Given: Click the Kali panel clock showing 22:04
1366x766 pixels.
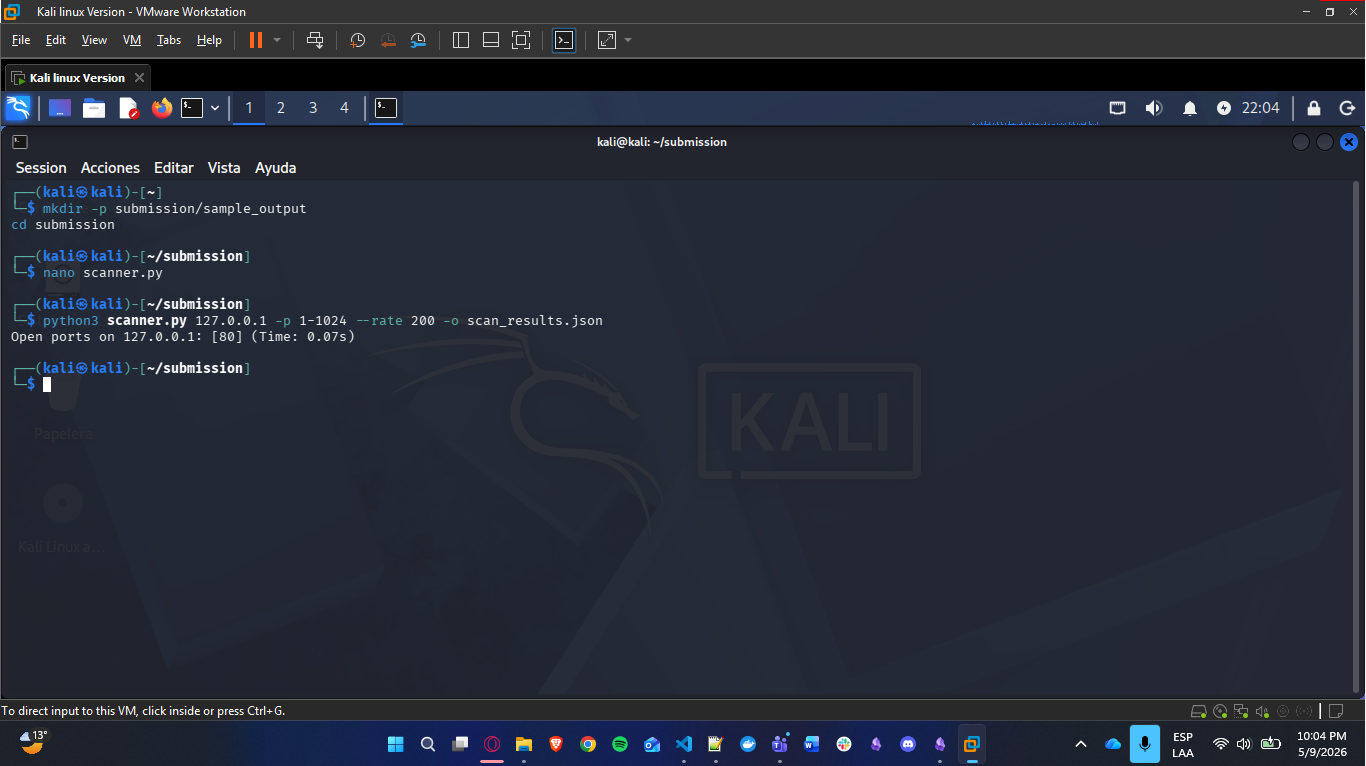Looking at the screenshot, I should click(1260, 108).
